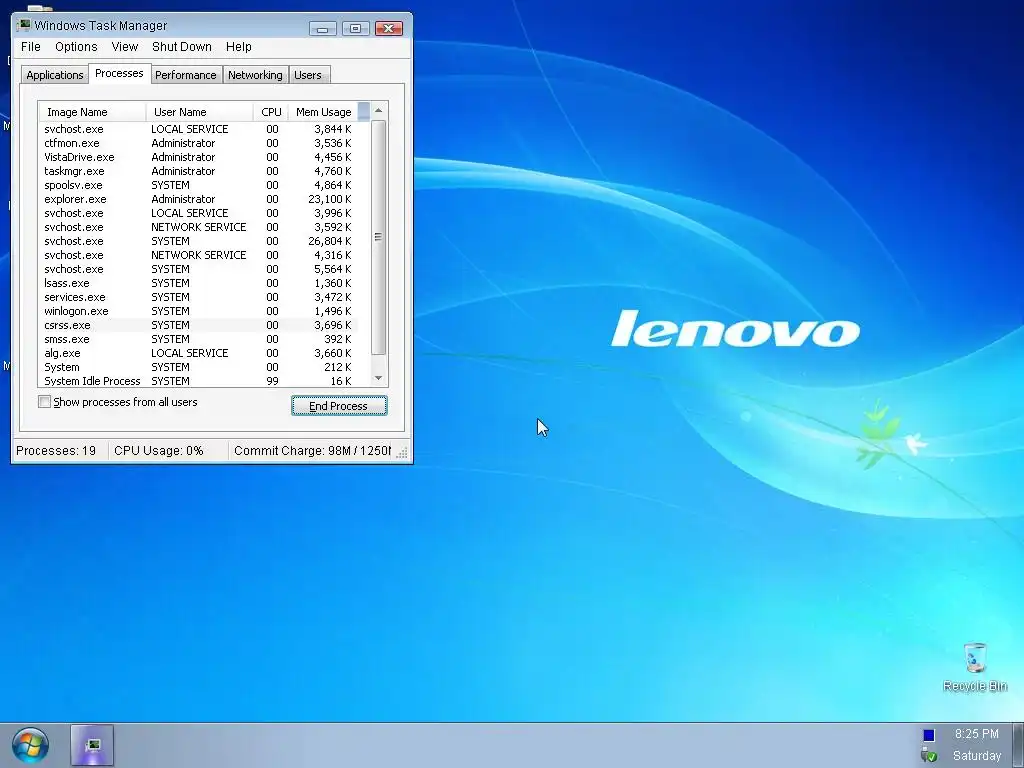Click the process list scrollbar thumb

pos(378,237)
